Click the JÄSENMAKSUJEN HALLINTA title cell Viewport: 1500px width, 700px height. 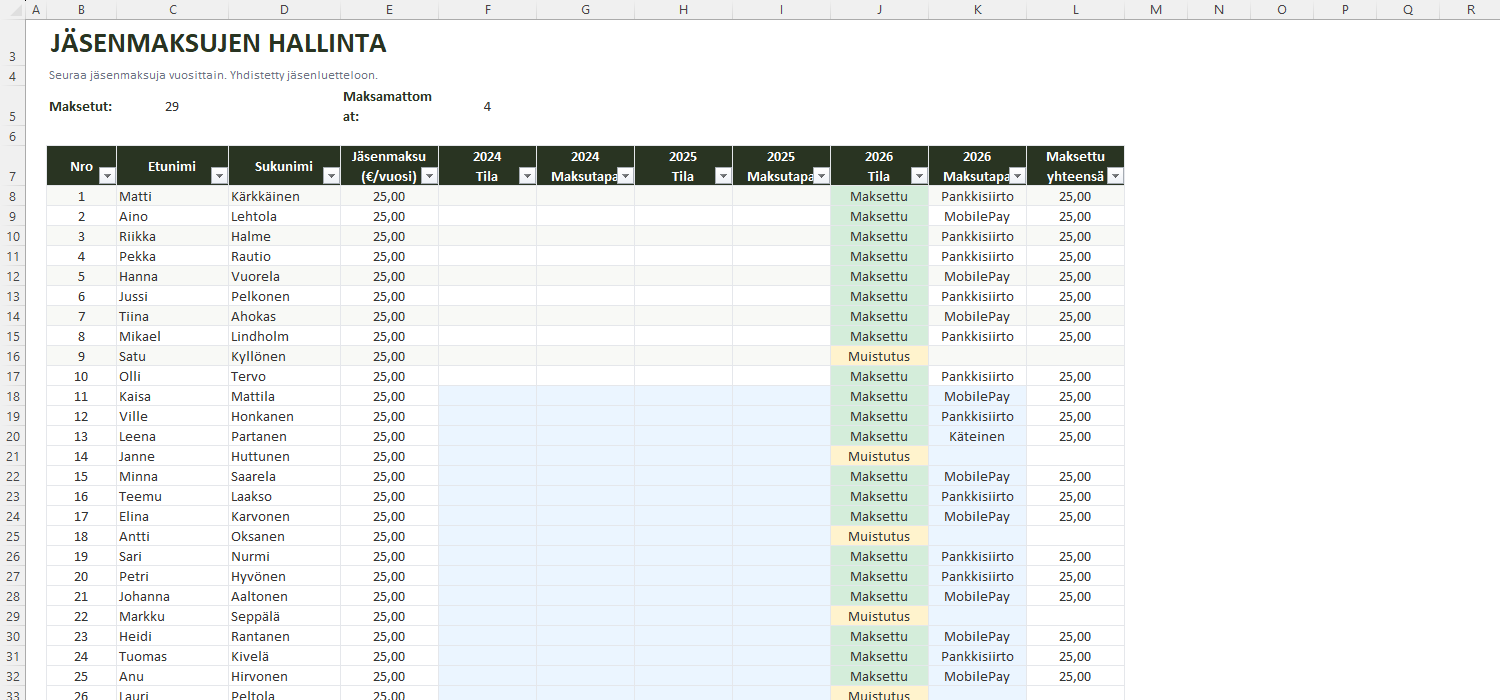click(218, 44)
